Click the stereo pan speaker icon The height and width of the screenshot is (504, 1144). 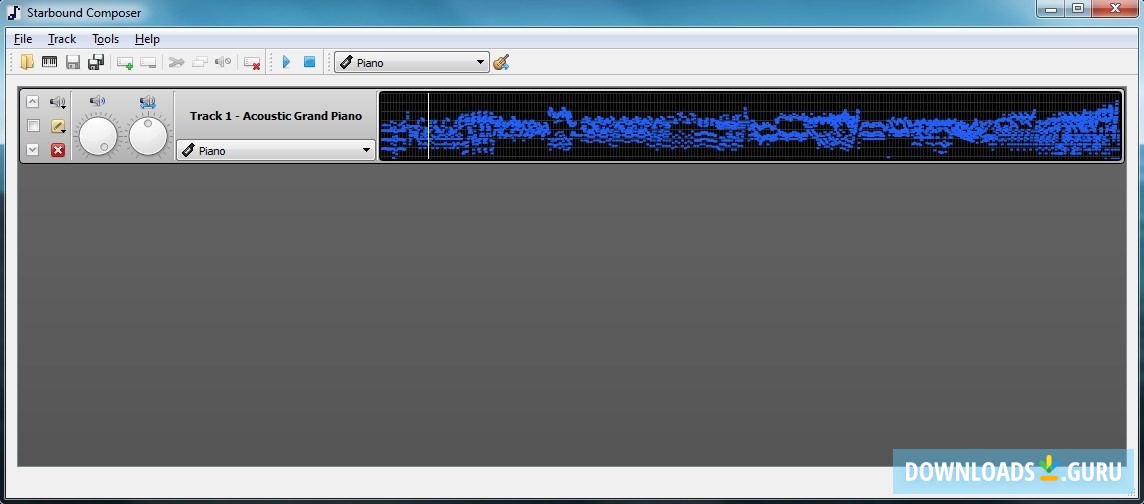coord(148,102)
